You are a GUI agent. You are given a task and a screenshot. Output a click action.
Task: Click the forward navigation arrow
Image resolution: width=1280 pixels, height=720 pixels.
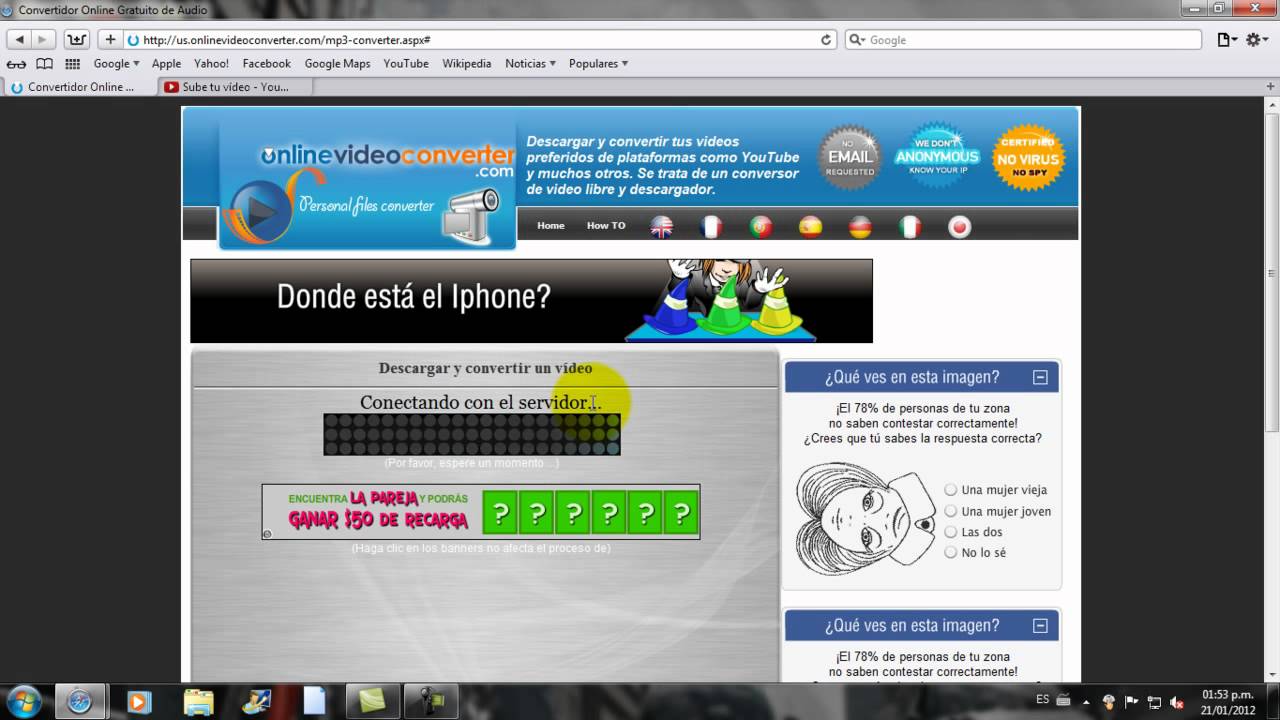43,40
